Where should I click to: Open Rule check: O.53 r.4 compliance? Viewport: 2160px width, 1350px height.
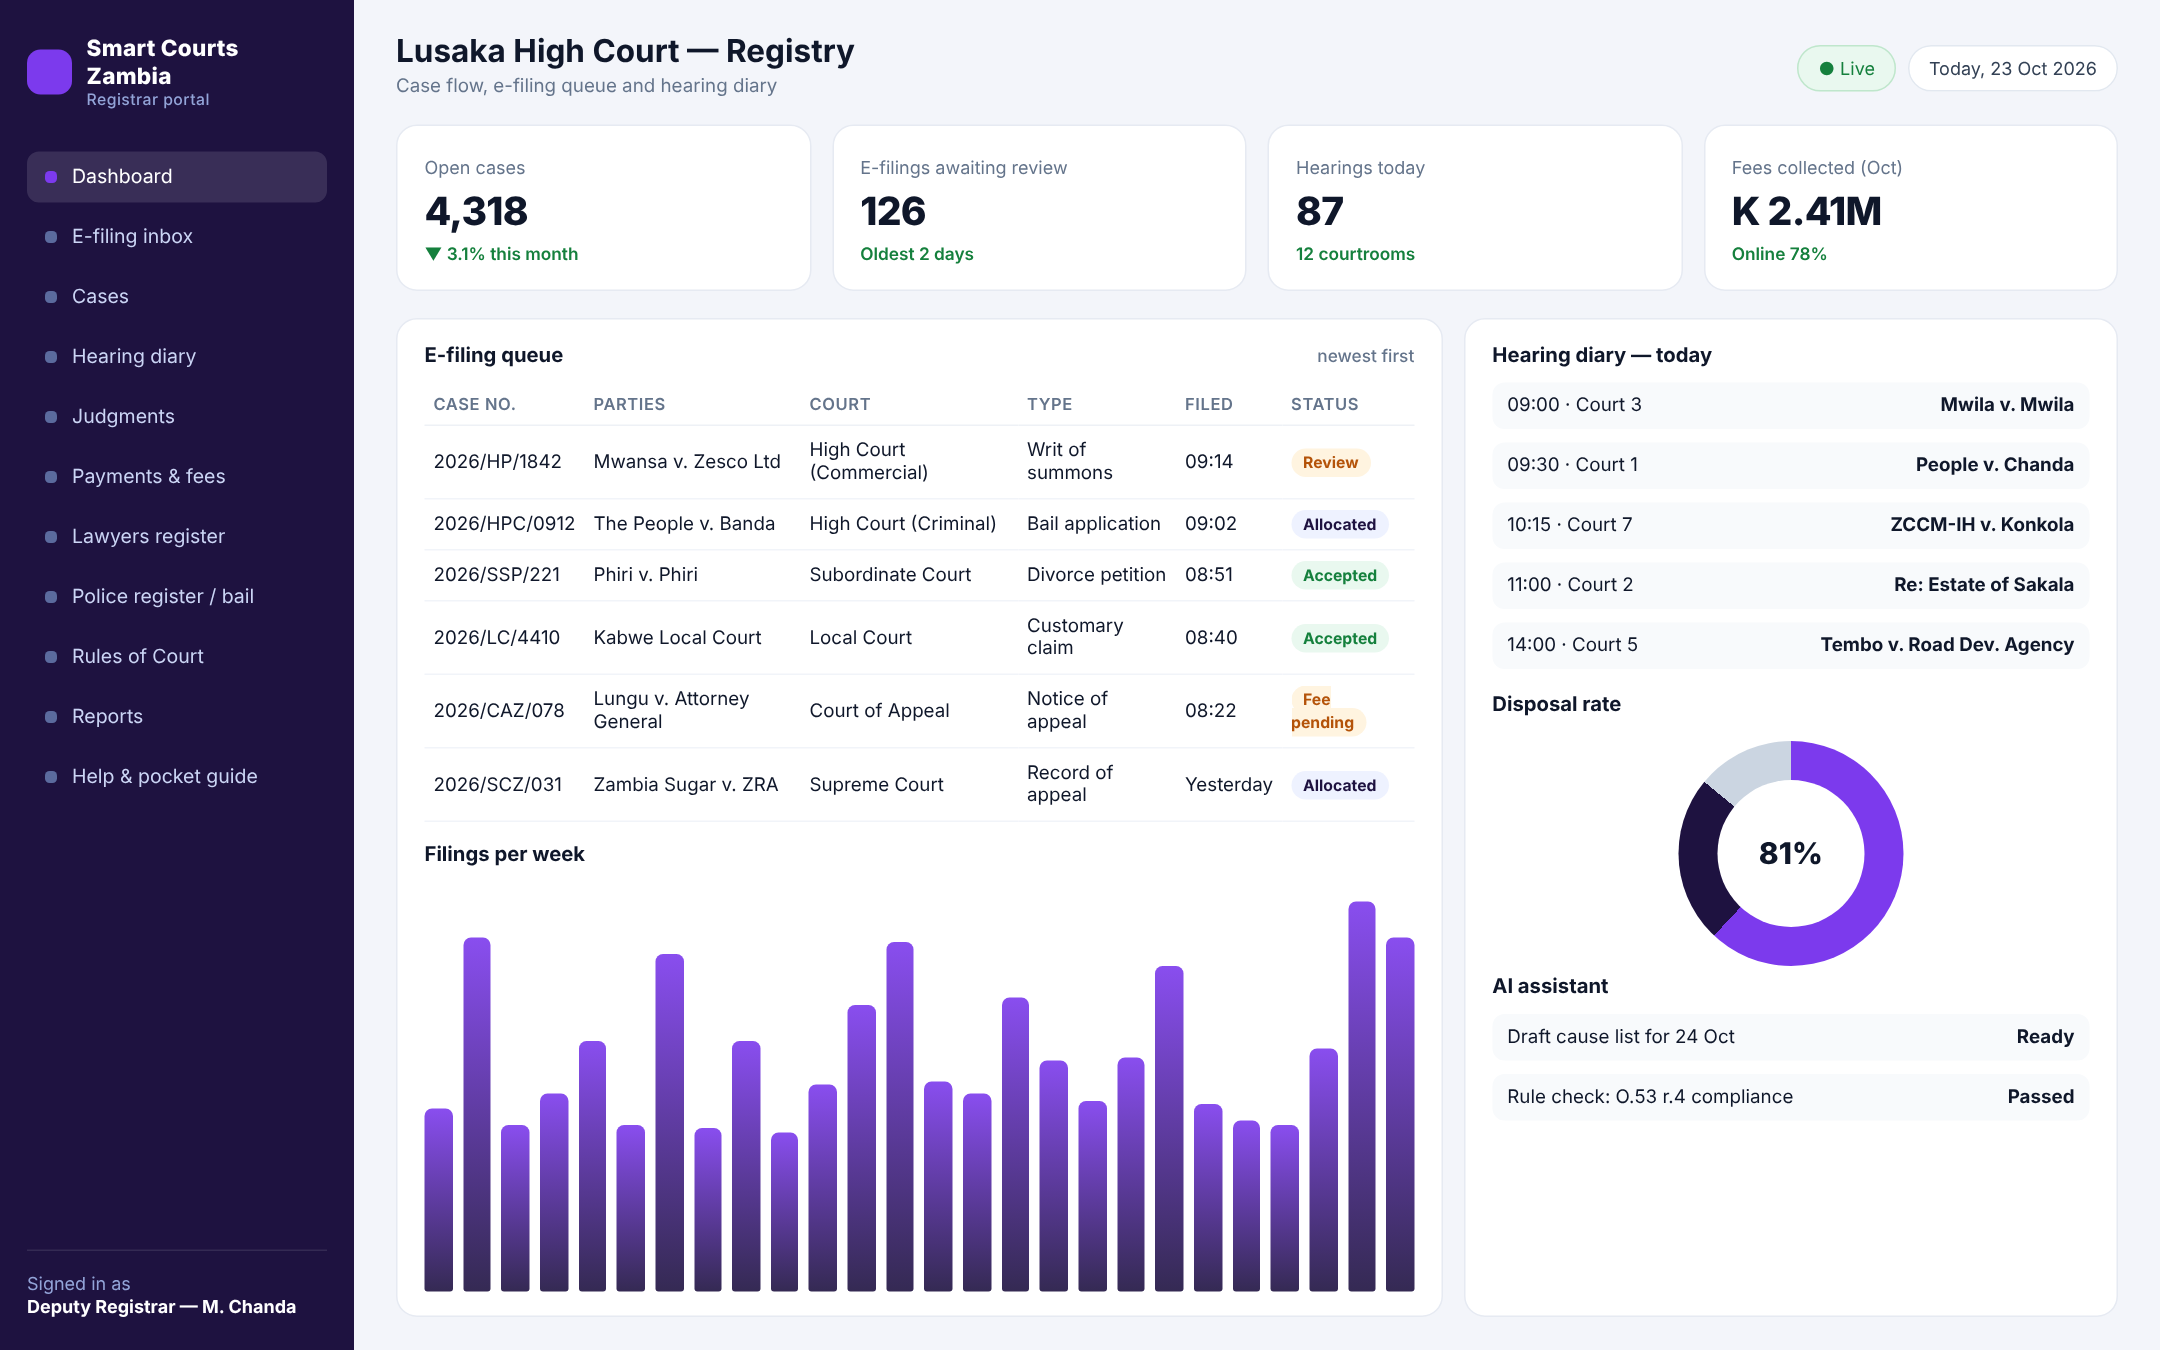pyautogui.click(x=1790, y=1097)
